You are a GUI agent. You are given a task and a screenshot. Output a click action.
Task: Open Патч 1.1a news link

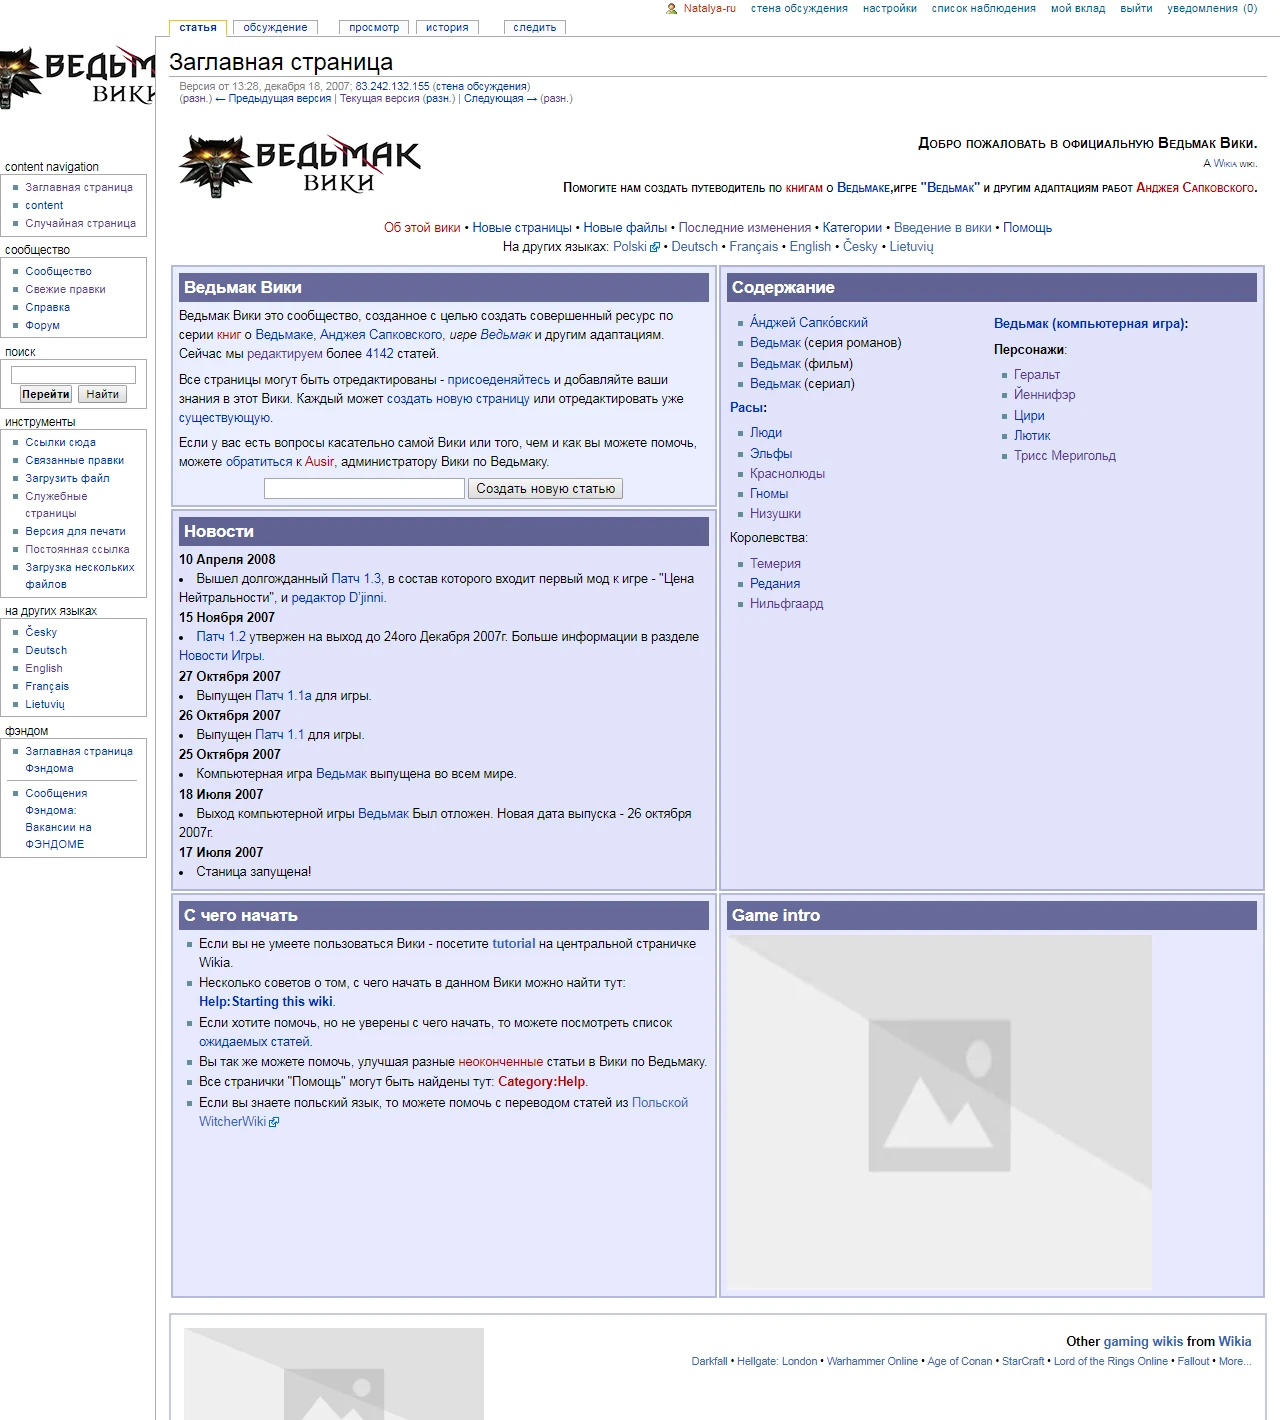pyautogui.click(x=283, y=696)
